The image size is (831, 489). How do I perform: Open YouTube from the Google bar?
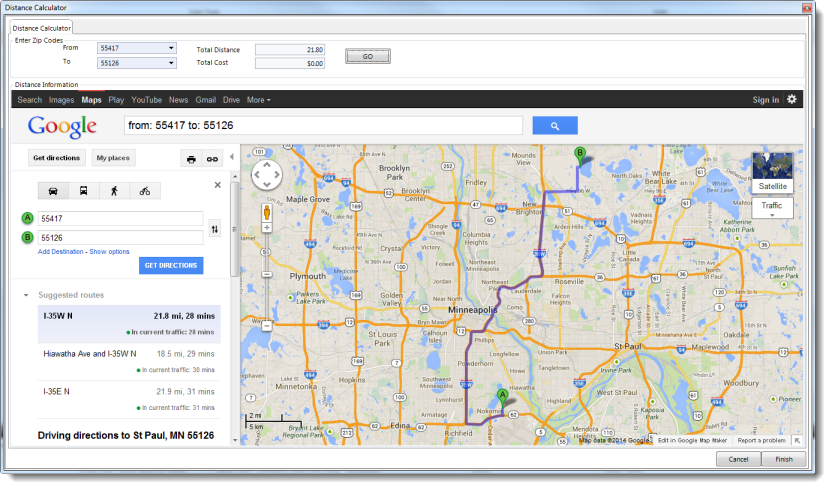[x=146, y=100]
